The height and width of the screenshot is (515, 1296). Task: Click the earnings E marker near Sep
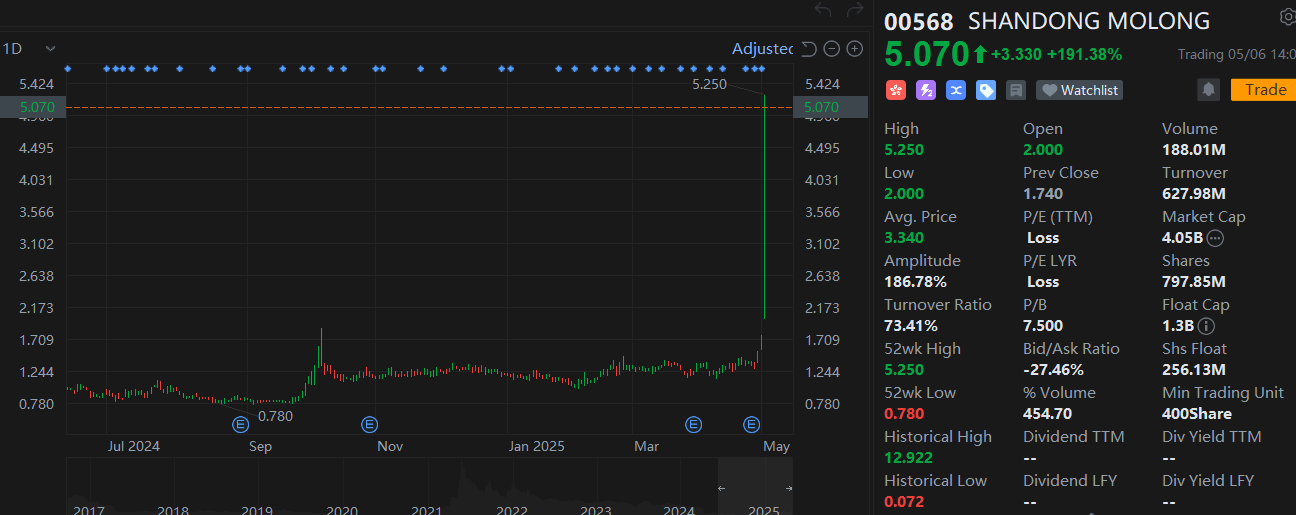coord(240,424)
